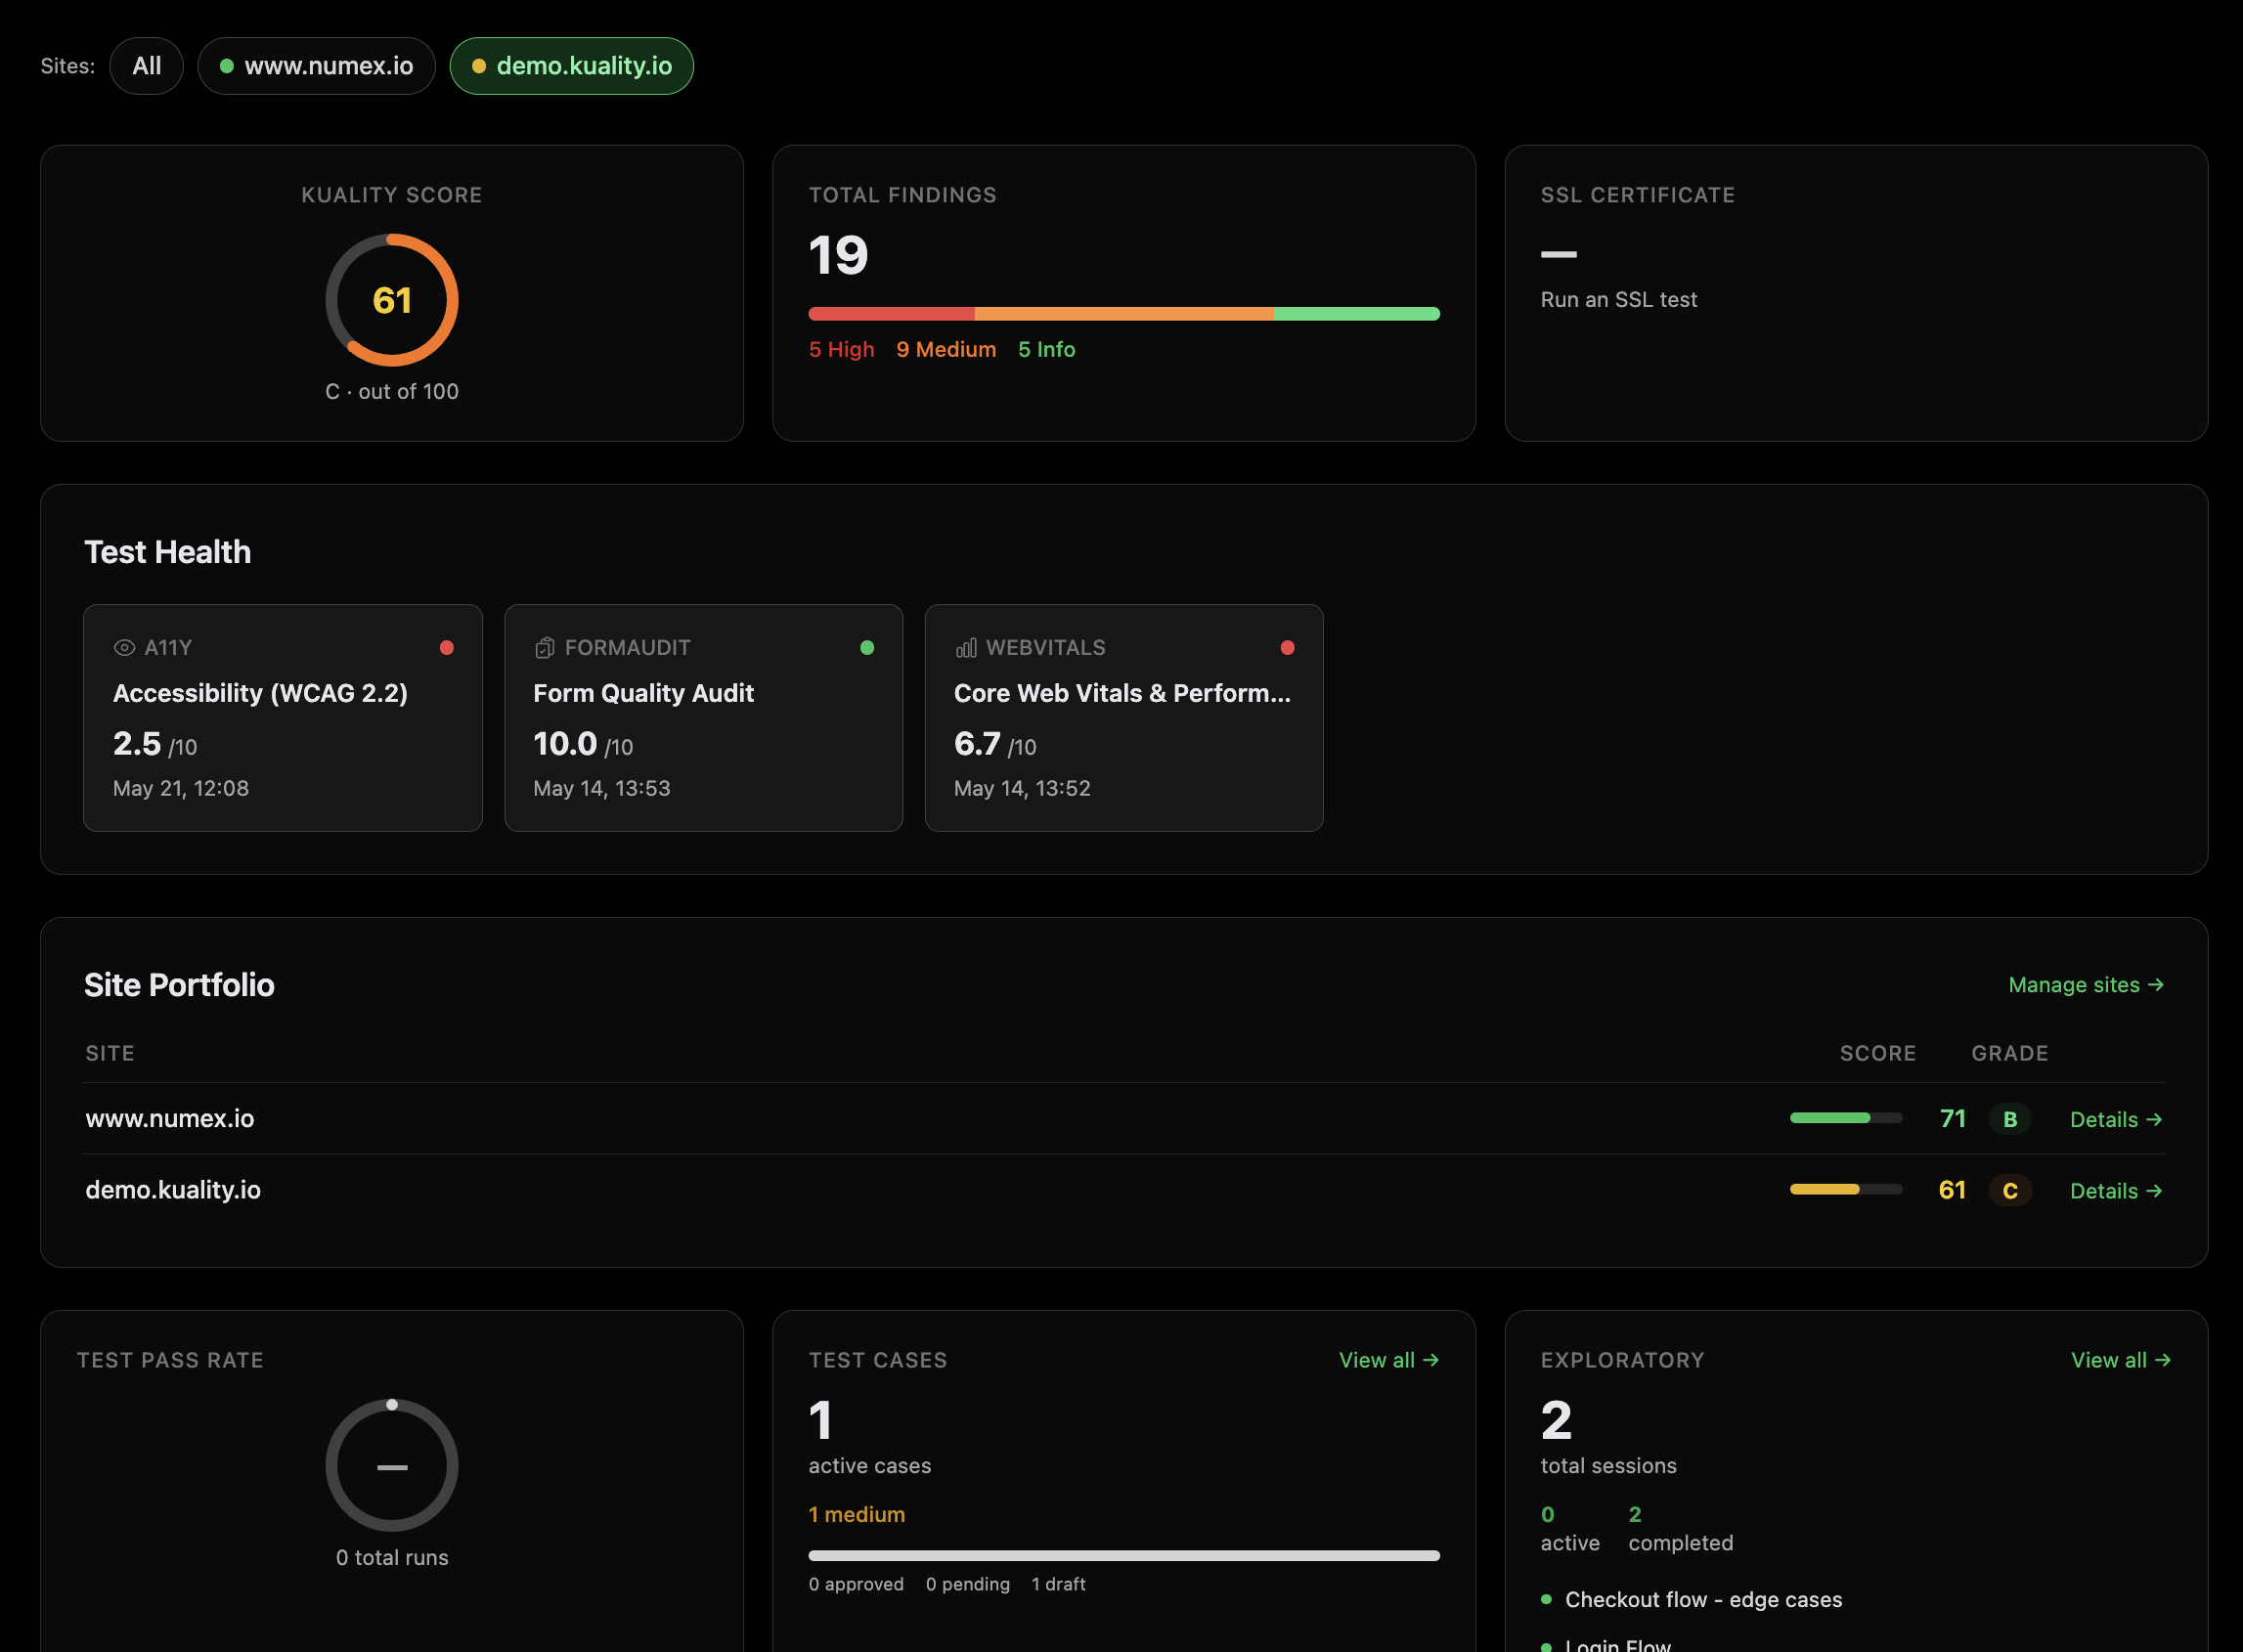The height and width of the screenshot is (1652, 2243).
Task: Open Manage sites link
Action: tap(2086, 985)
